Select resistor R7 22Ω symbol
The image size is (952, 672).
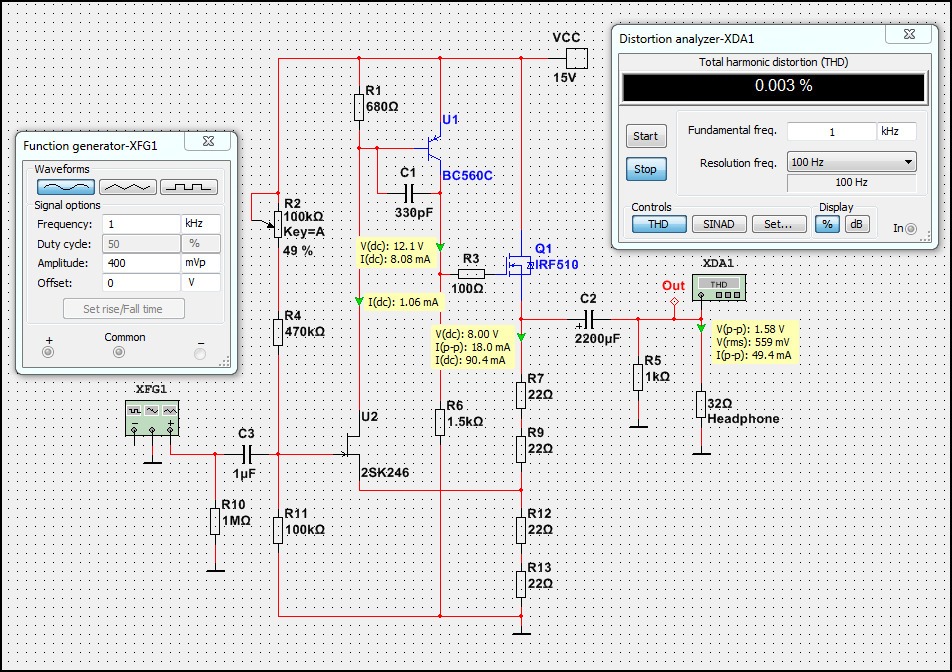click(x=521, y=395)
